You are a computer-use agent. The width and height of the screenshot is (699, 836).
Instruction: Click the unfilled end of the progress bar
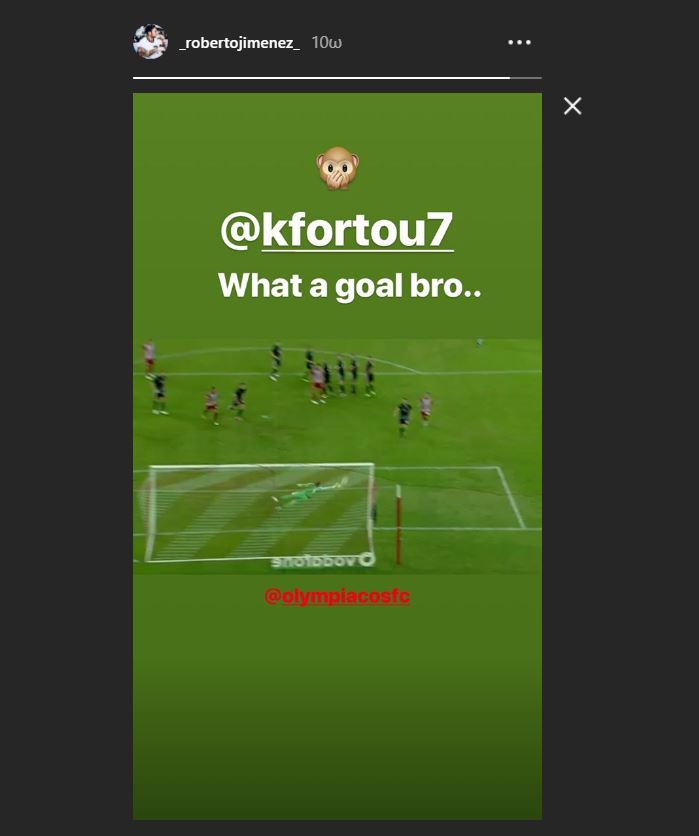point(526,78)
